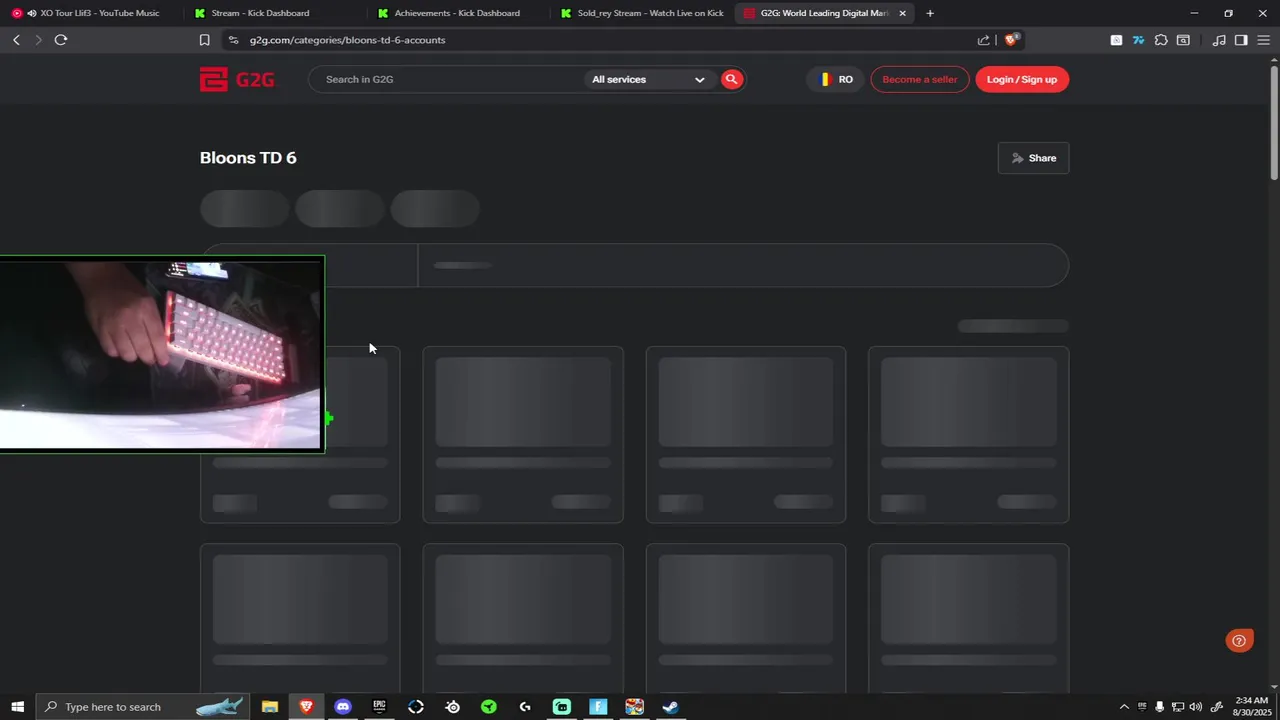Open Steam from the taskbar
This screenshot has height=720, width=1280.
click(x=671, y=707)
